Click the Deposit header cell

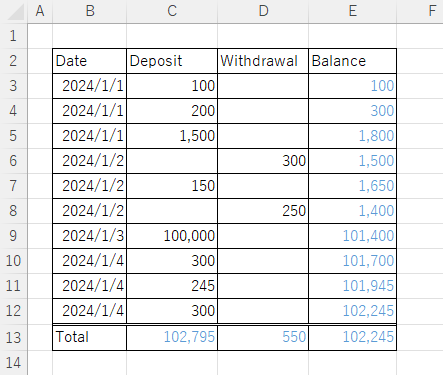pyautogui.click(x=172, y=61)
